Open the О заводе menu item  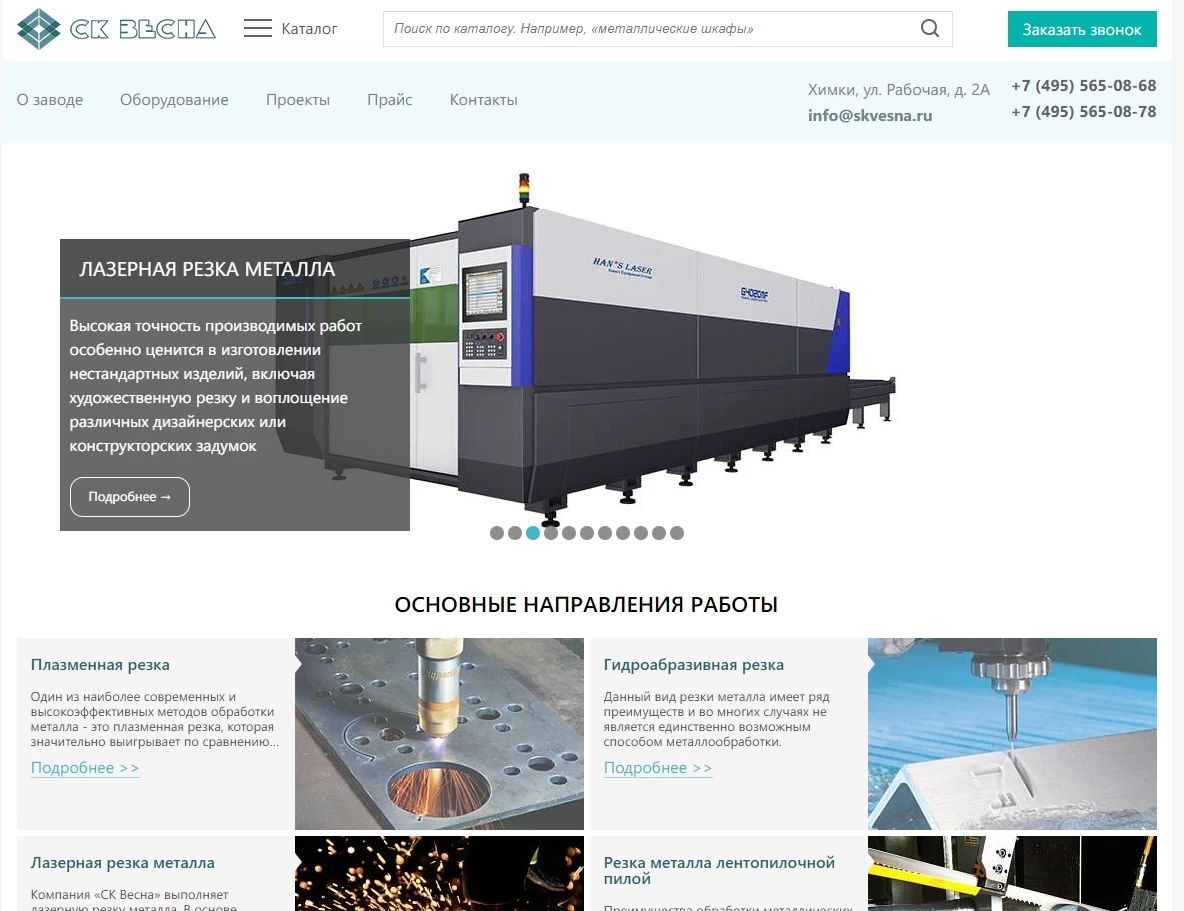point(50,100)
